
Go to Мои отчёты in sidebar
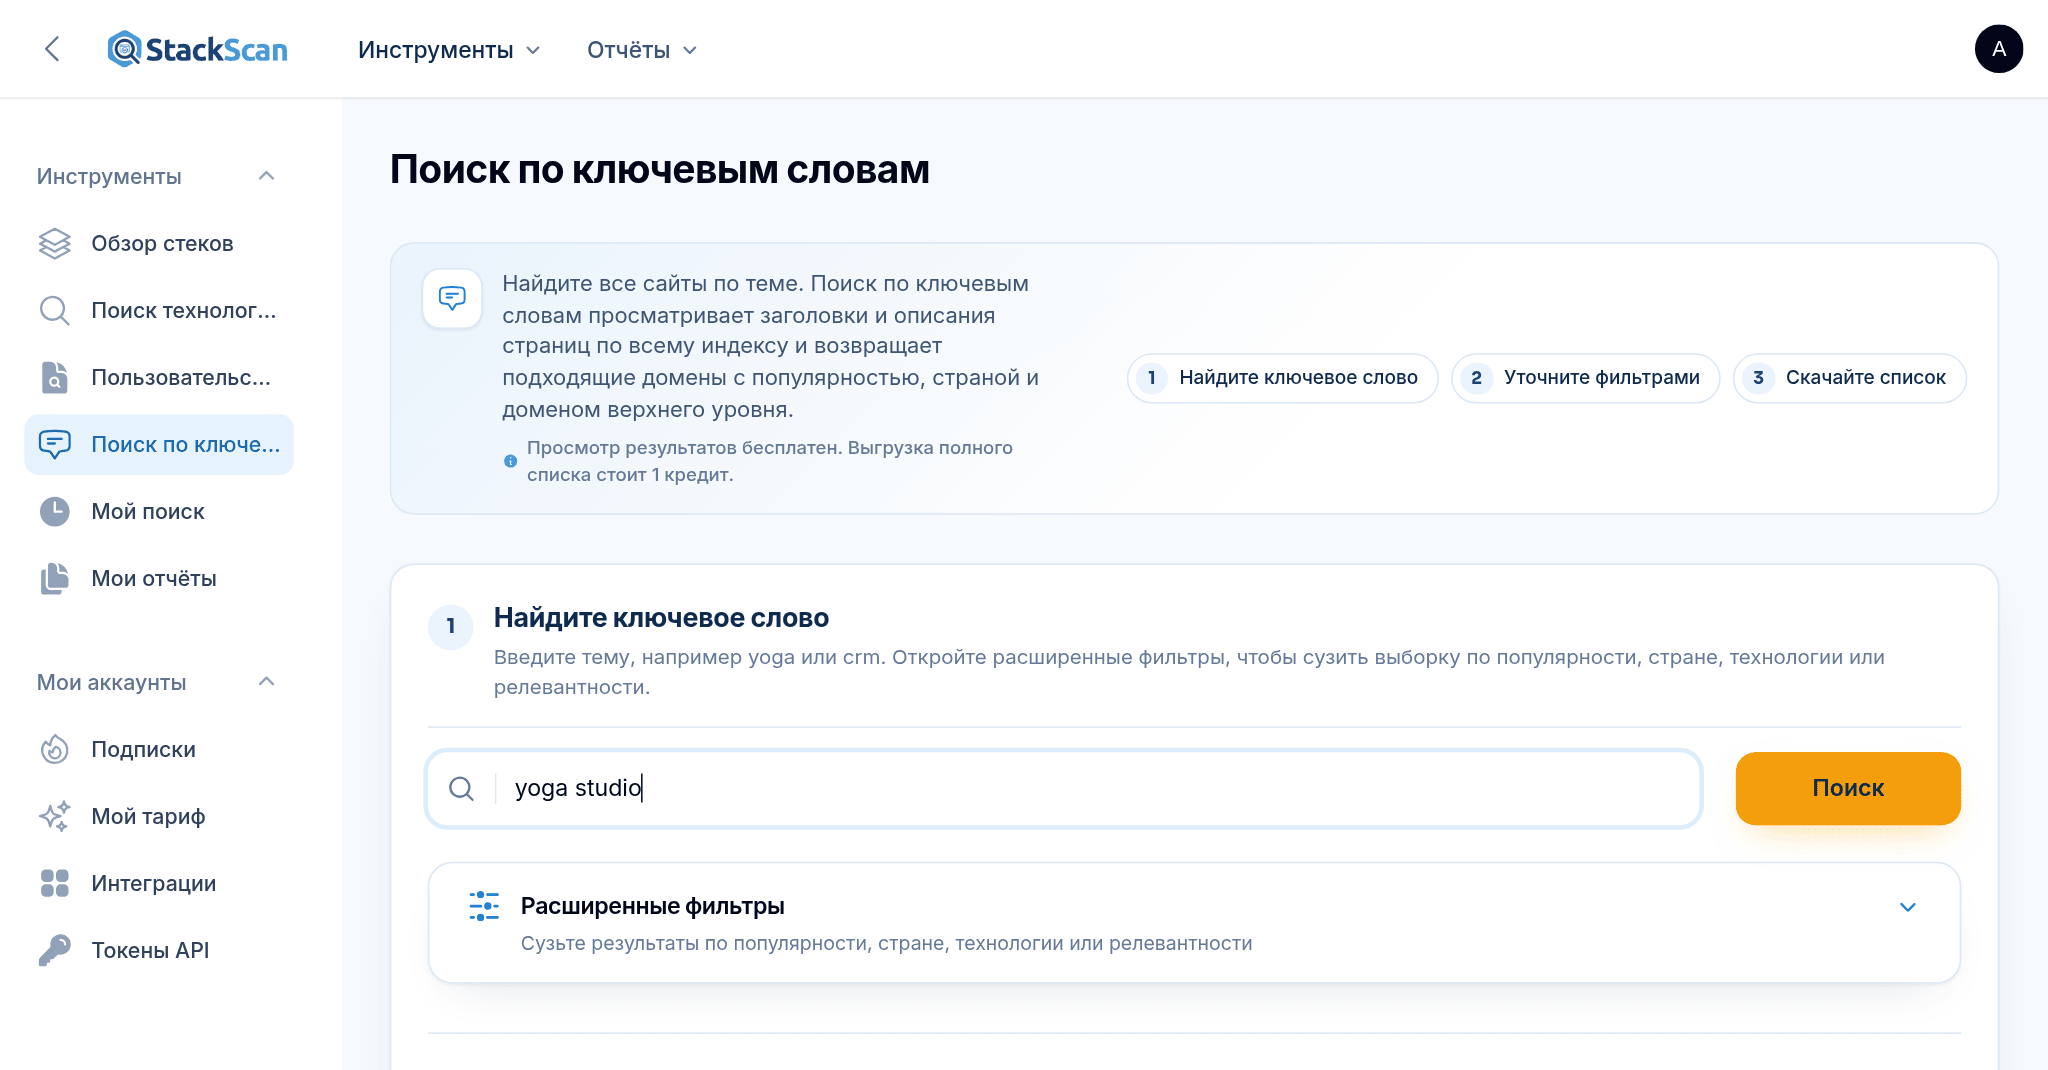[159, 579]
